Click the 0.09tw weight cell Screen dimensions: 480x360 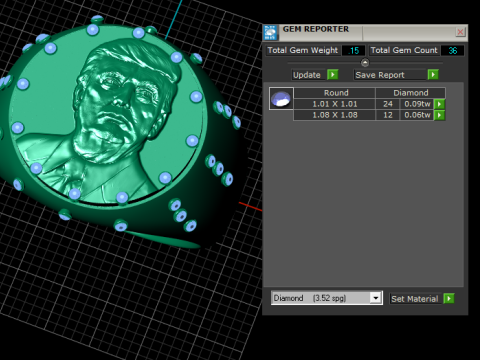[x=417, y=104]
